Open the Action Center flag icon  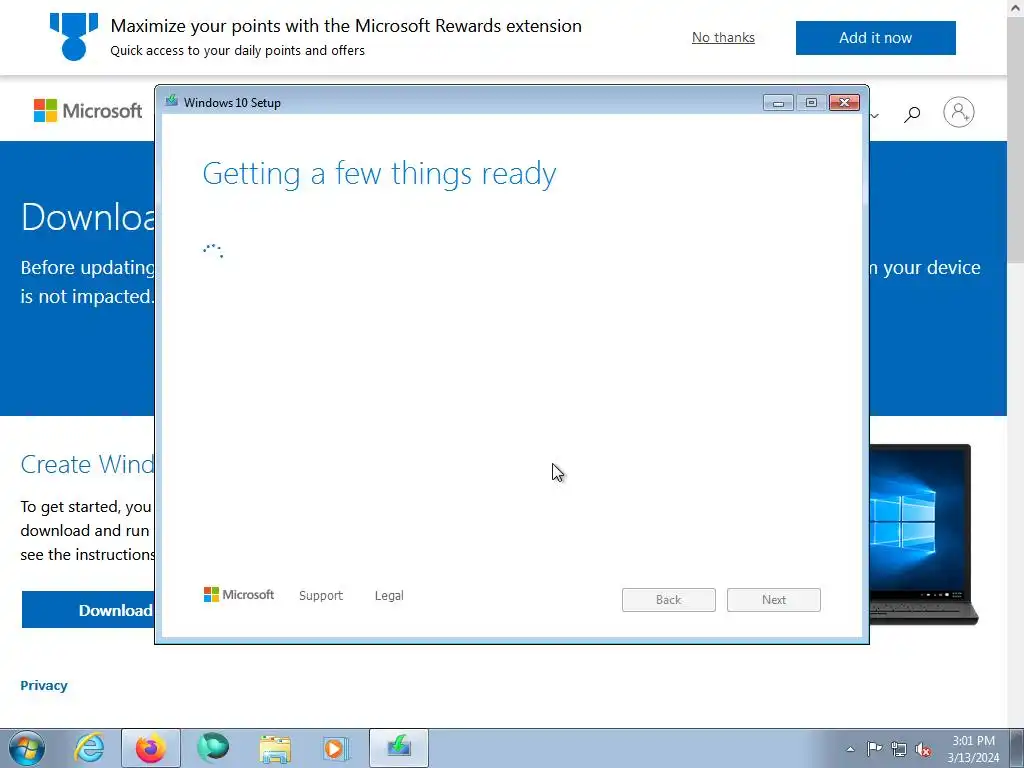tap(874, 749)
